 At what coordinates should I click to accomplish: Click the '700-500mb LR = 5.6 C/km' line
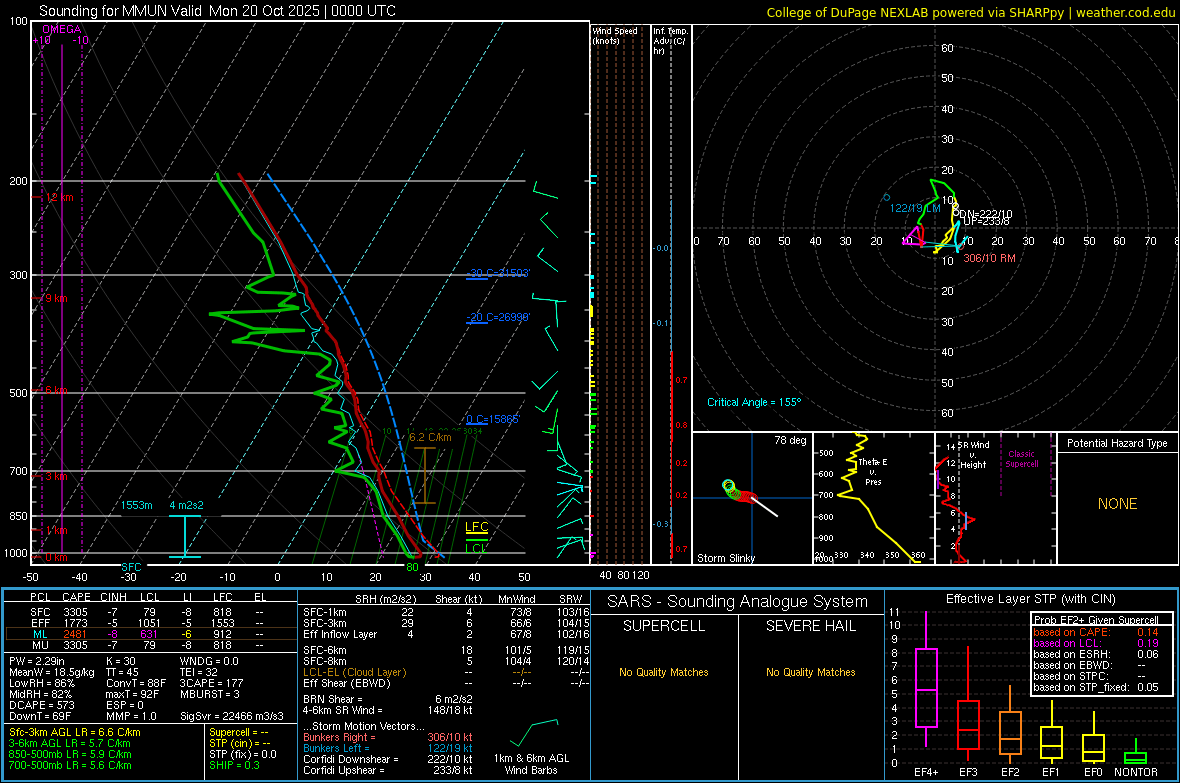click(x=70, y=765)
